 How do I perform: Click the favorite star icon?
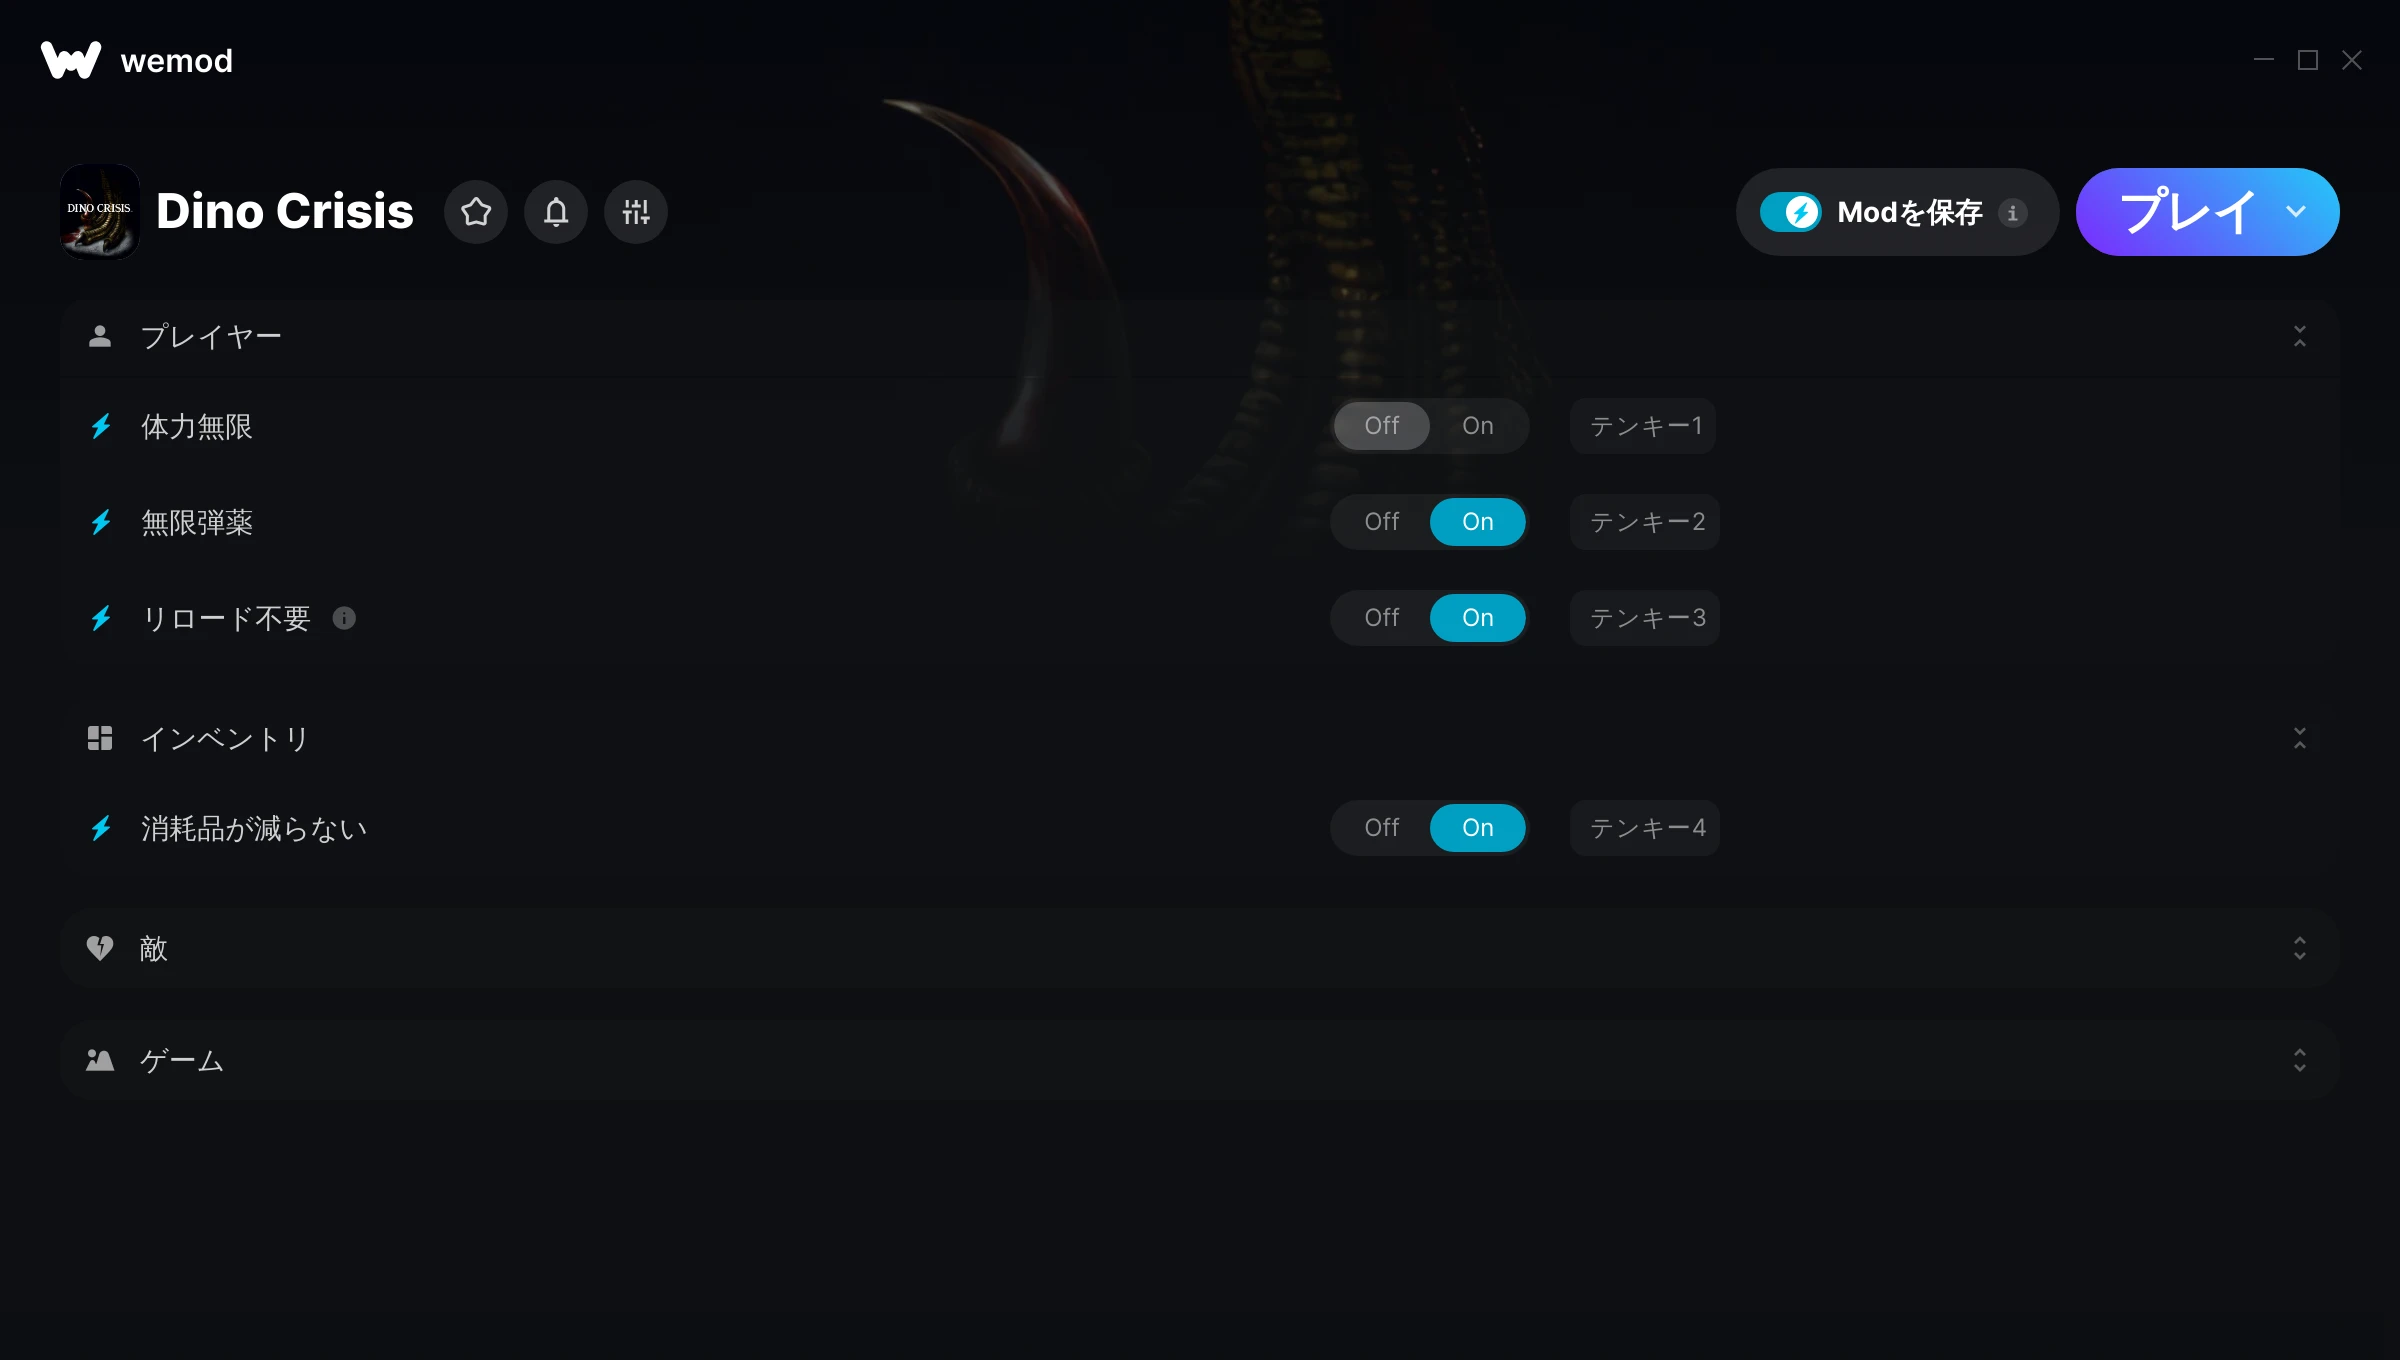tap(476, 212)
